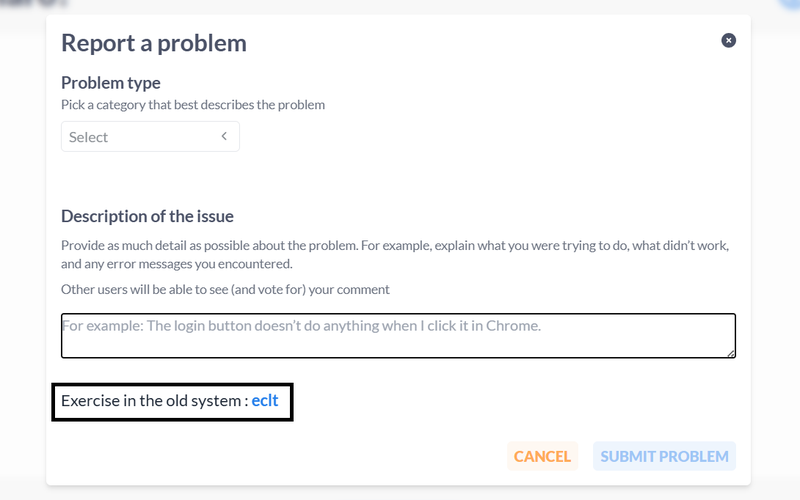Click the Report a problem heading
This screenshot has height=500, width=800.
154,42
